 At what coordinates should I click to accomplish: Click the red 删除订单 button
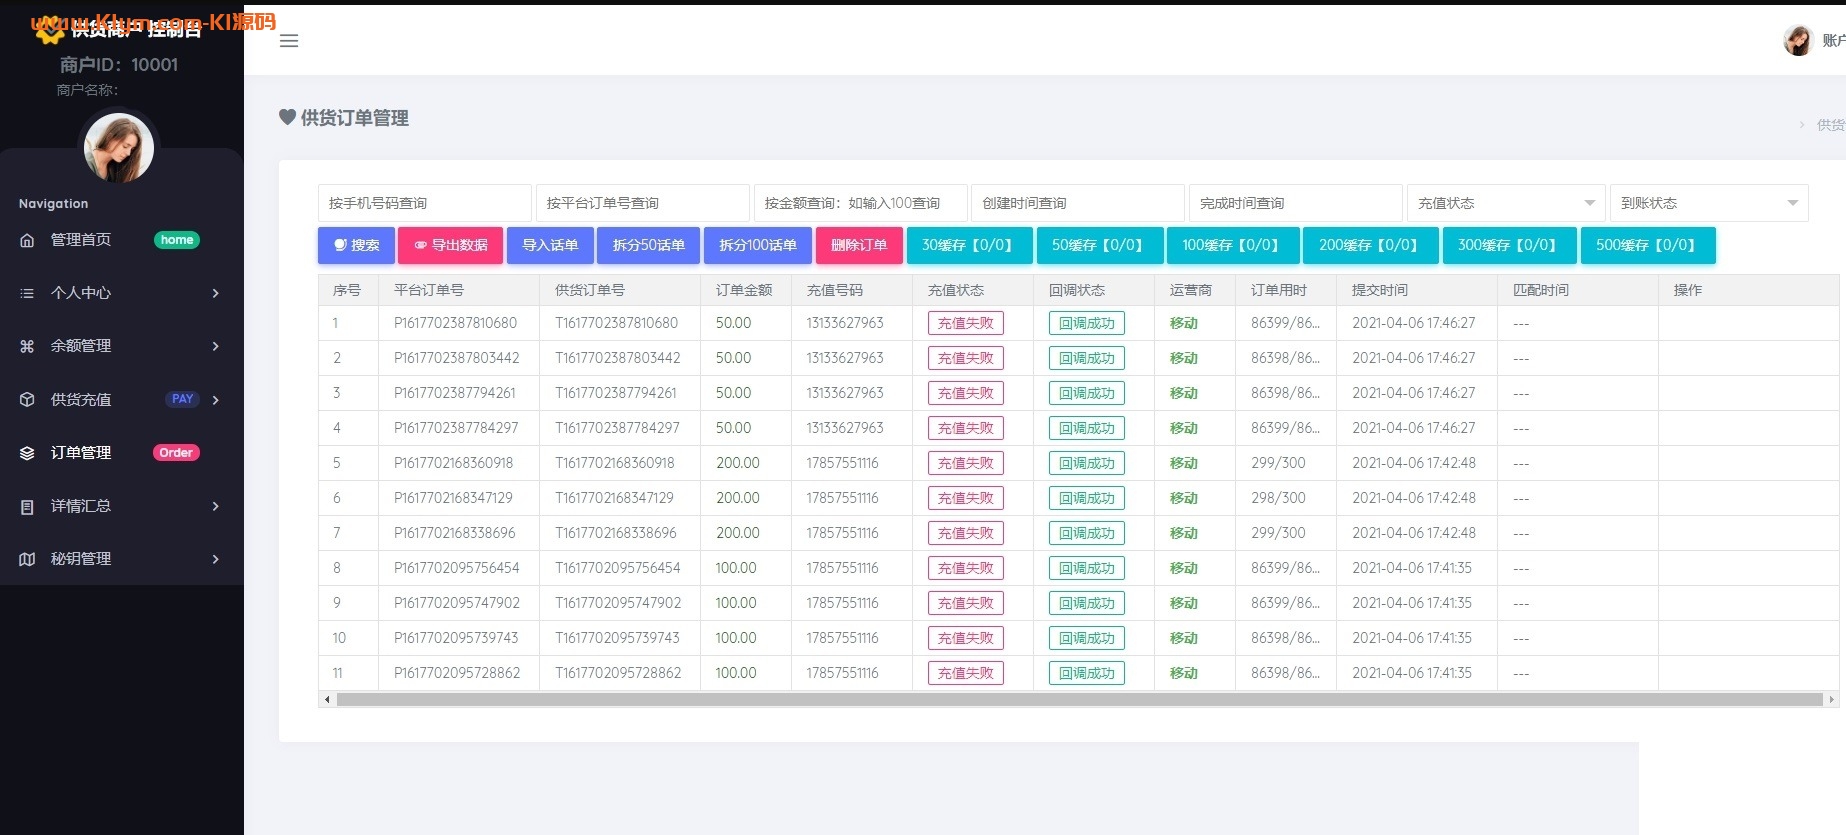pyautogui.click(x=859, y=245)
